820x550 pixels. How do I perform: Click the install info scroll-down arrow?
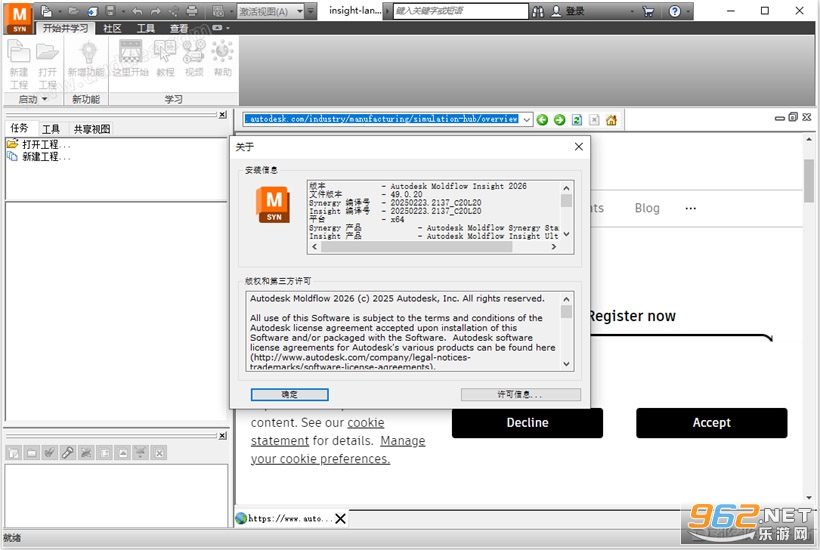tap(566, 234)
